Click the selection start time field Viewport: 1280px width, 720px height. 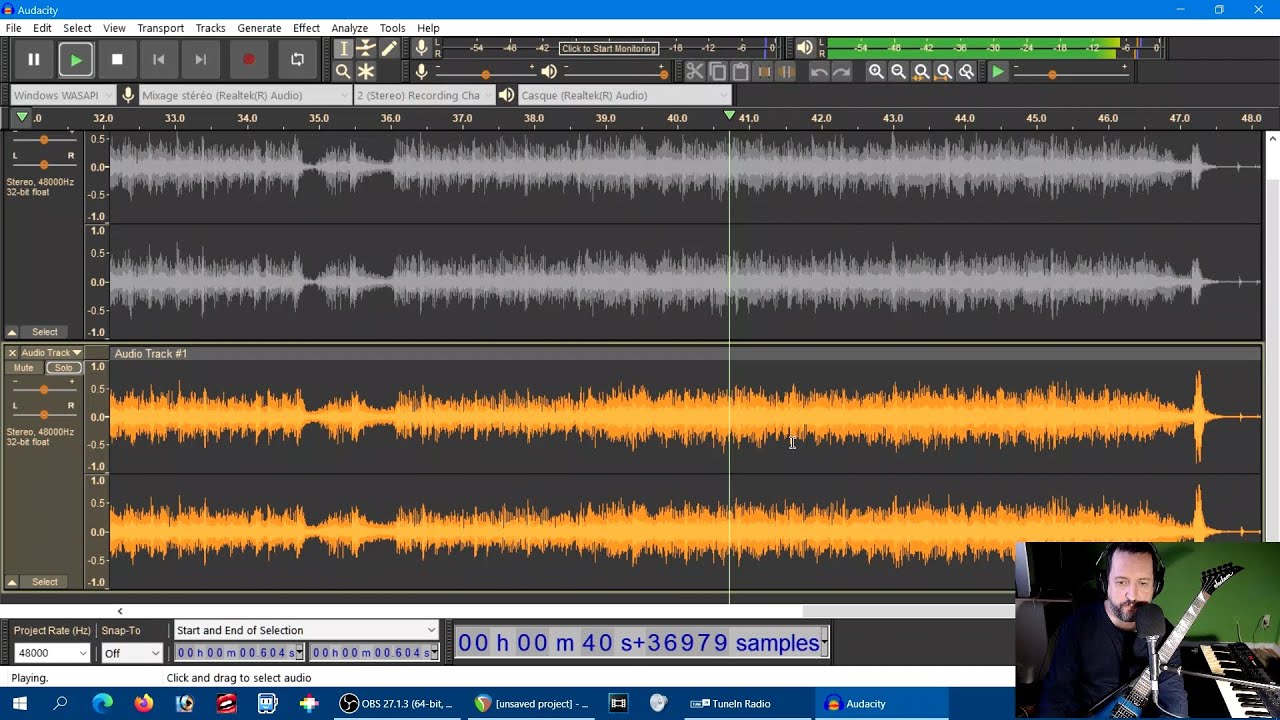coord(240,653)
